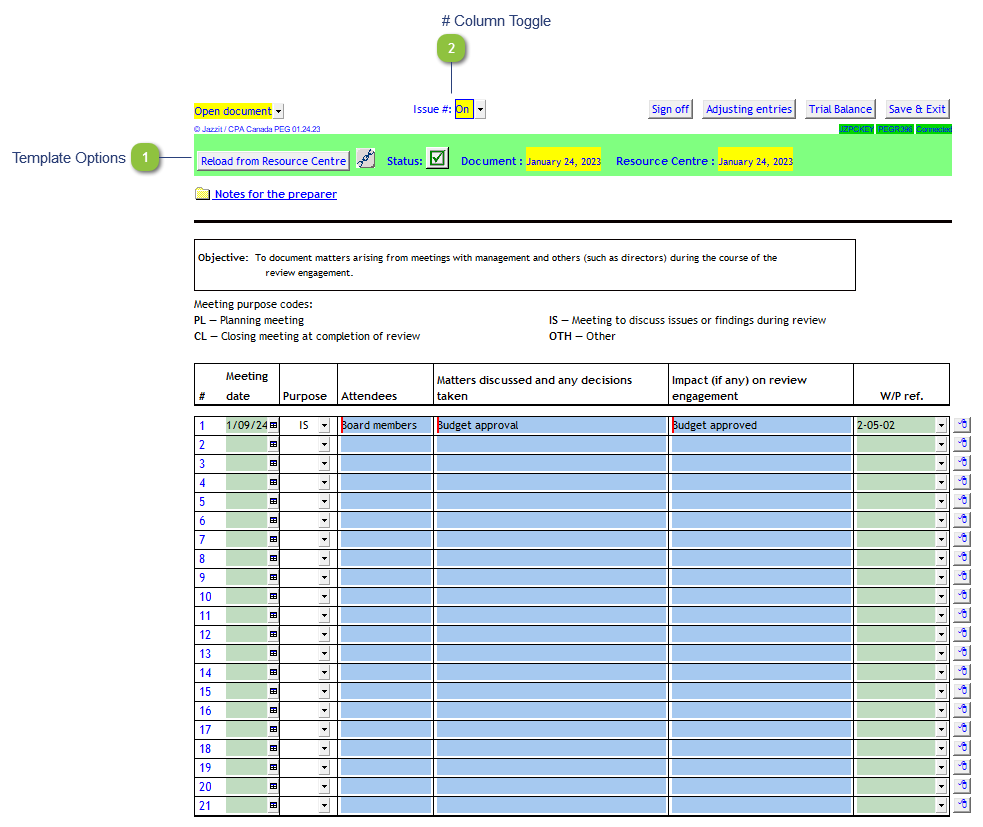The width and height of the screenshot is (983, 827).
Task: Click Reload from Resource Centre button
Action: pyautogui.click(x=273, y=161)
